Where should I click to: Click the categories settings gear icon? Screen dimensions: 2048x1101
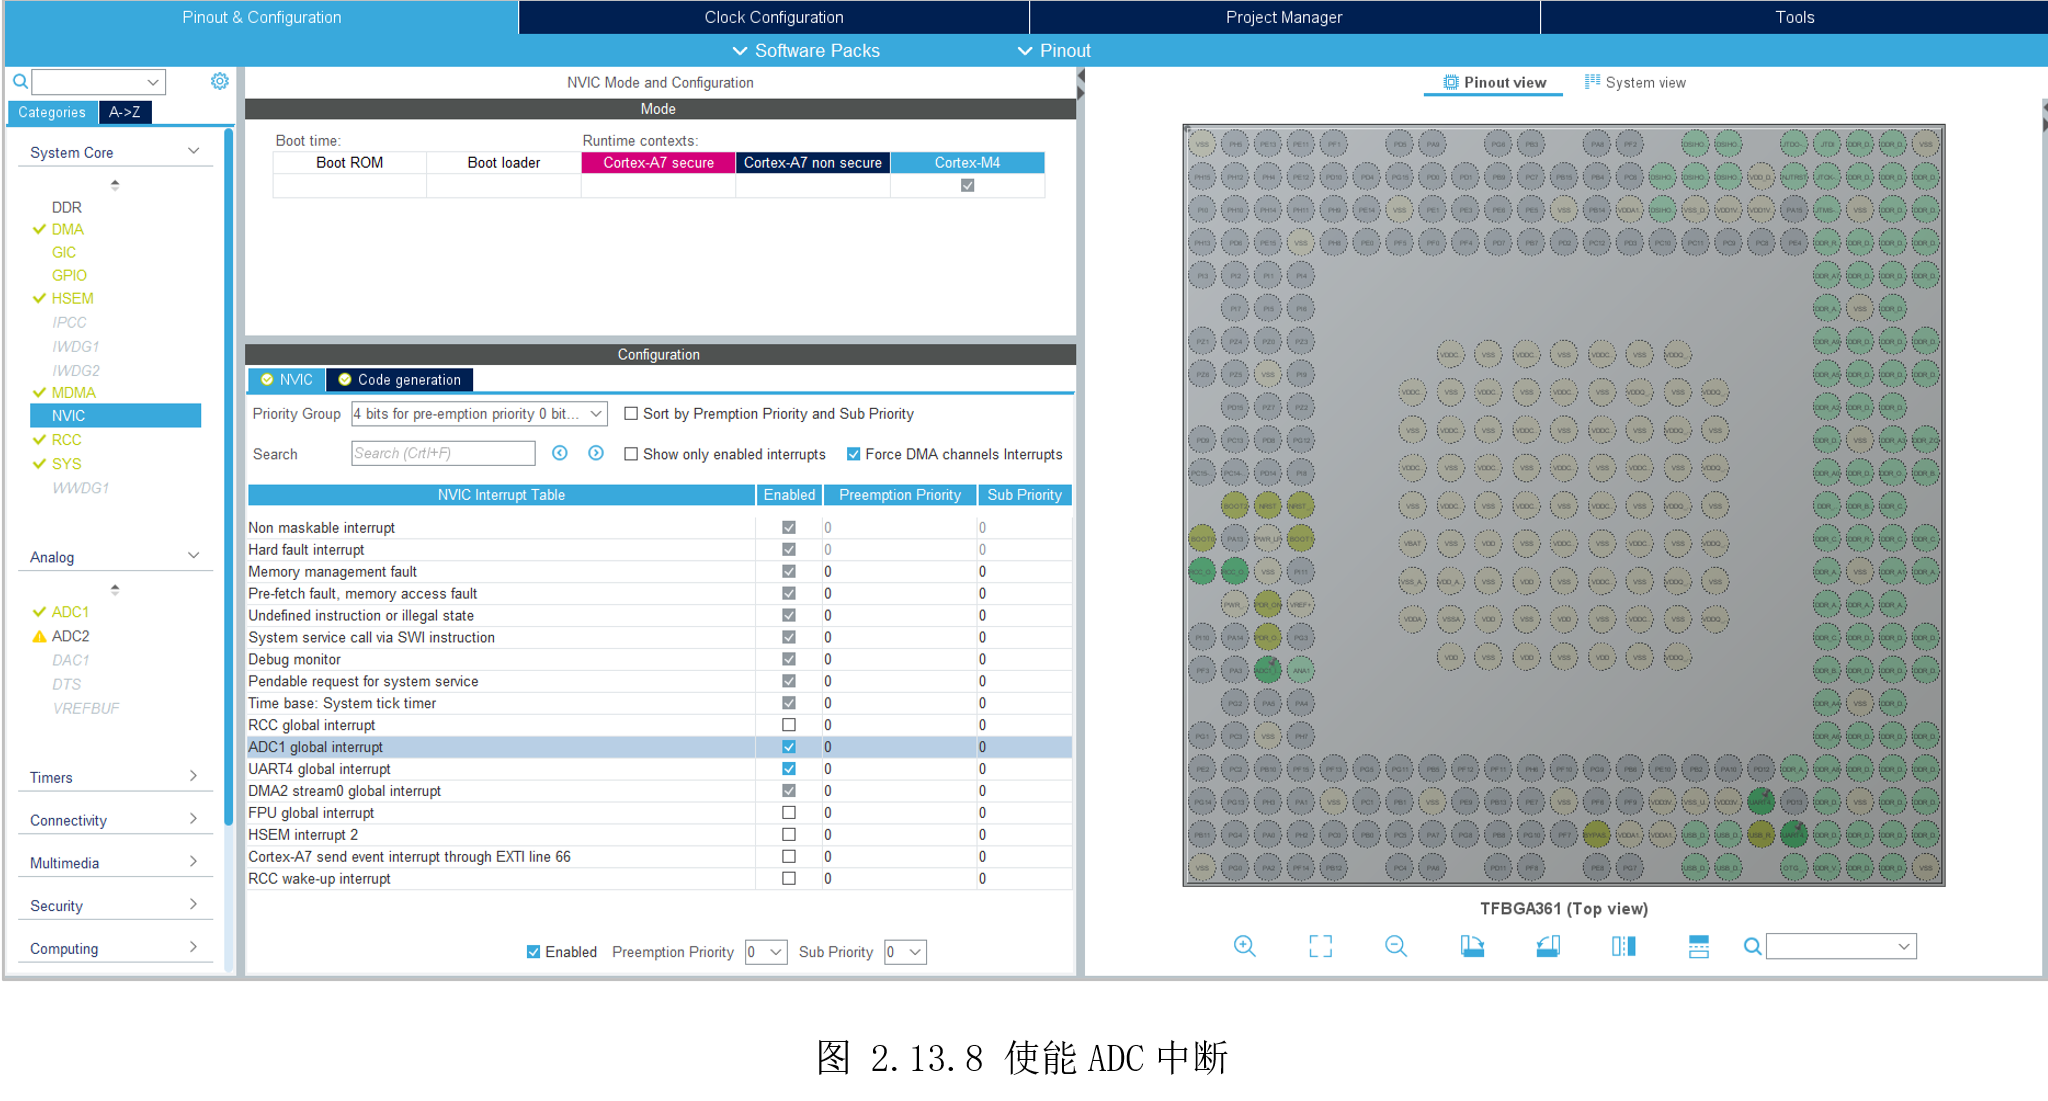tap(220, 82)
